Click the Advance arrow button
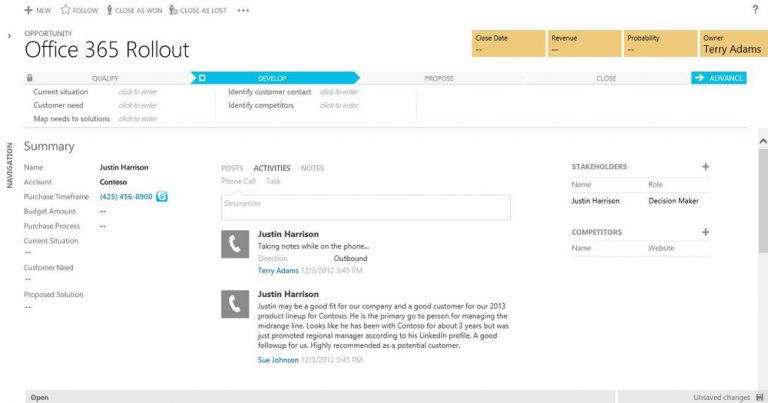This screenshot has width=768, height=403. point(719,78)
